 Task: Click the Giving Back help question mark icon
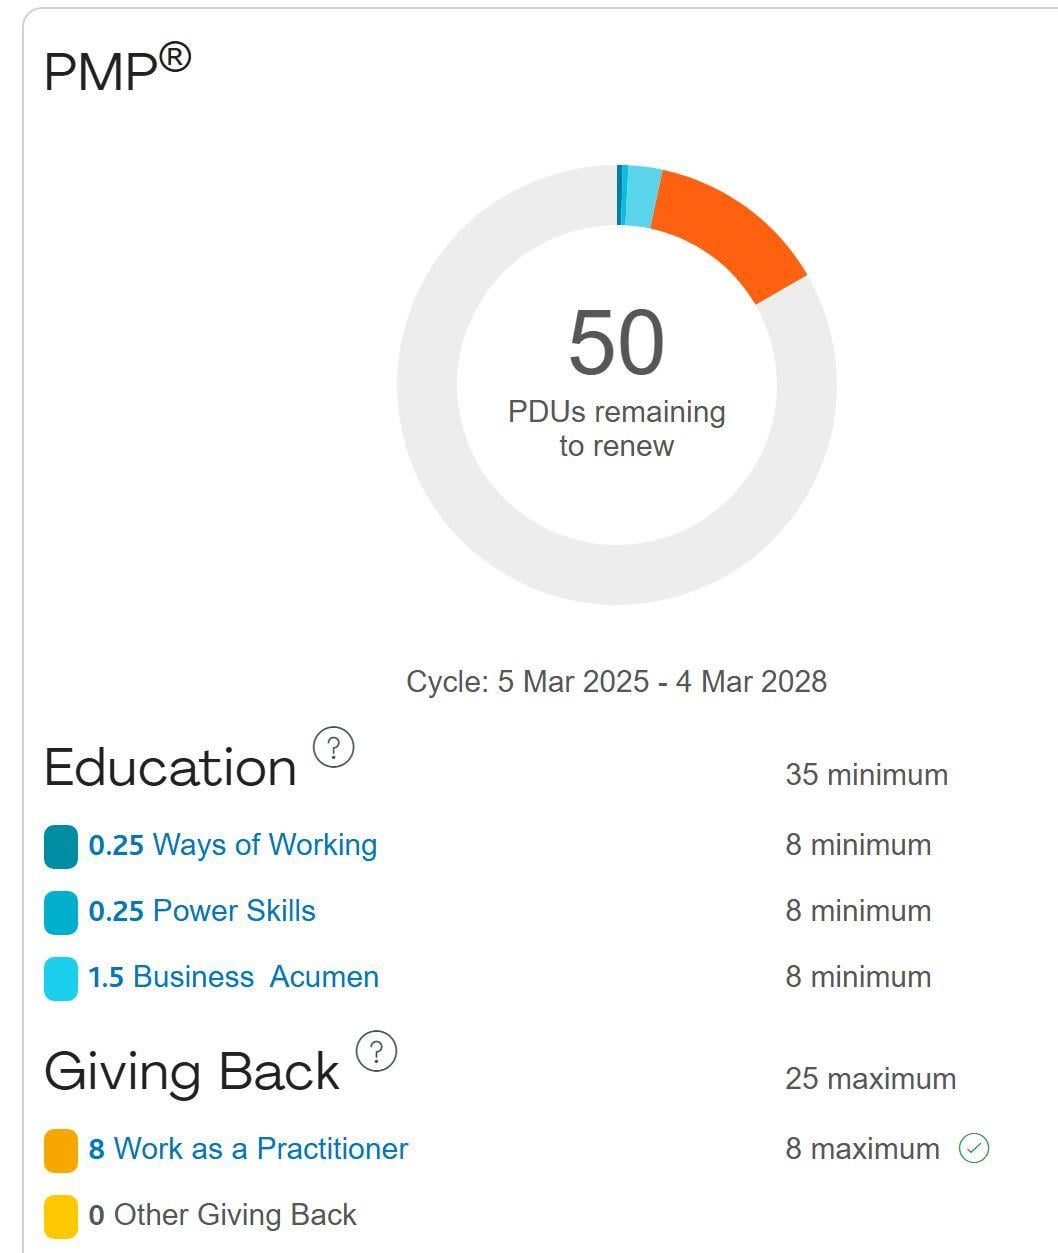click(376, 1052)
